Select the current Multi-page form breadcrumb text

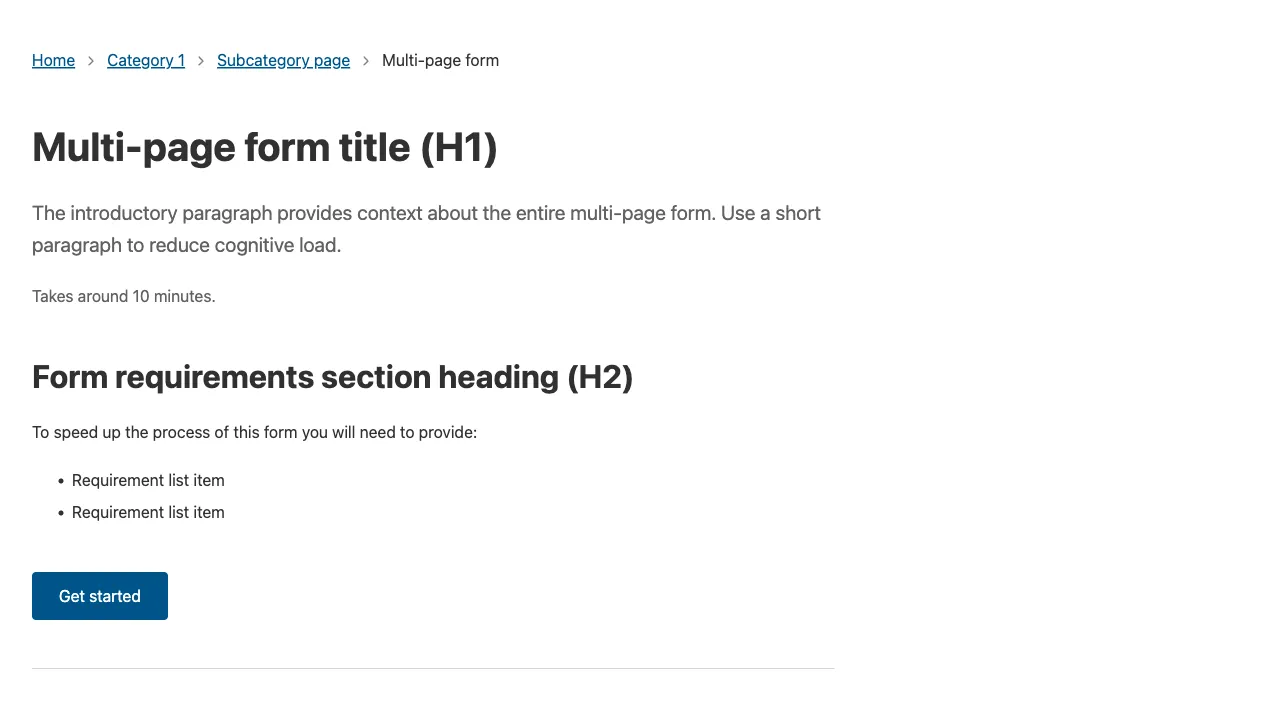point(440,61)
